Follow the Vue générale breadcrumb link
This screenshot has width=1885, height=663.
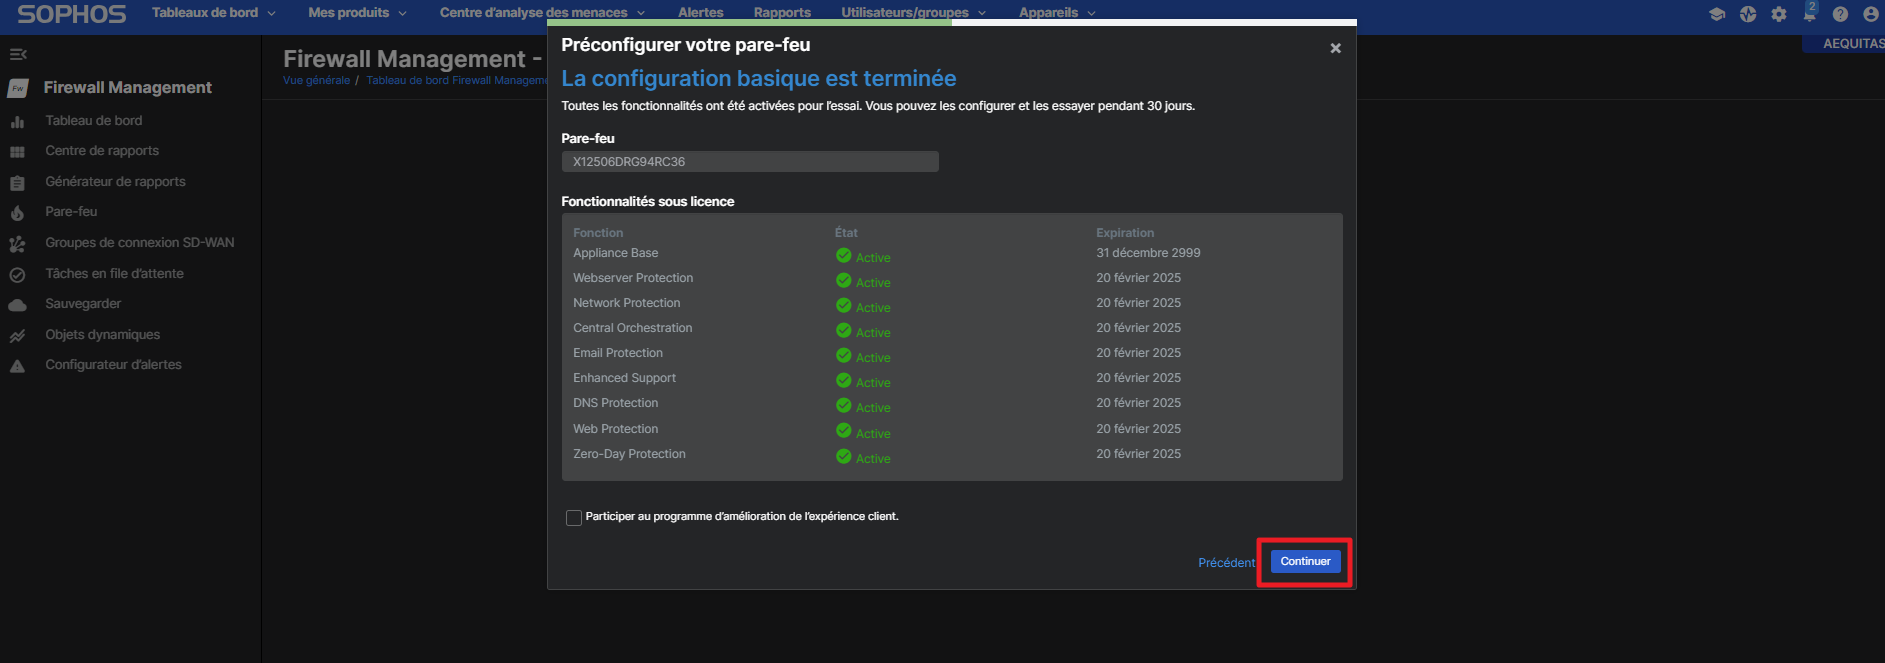[316, 80]
